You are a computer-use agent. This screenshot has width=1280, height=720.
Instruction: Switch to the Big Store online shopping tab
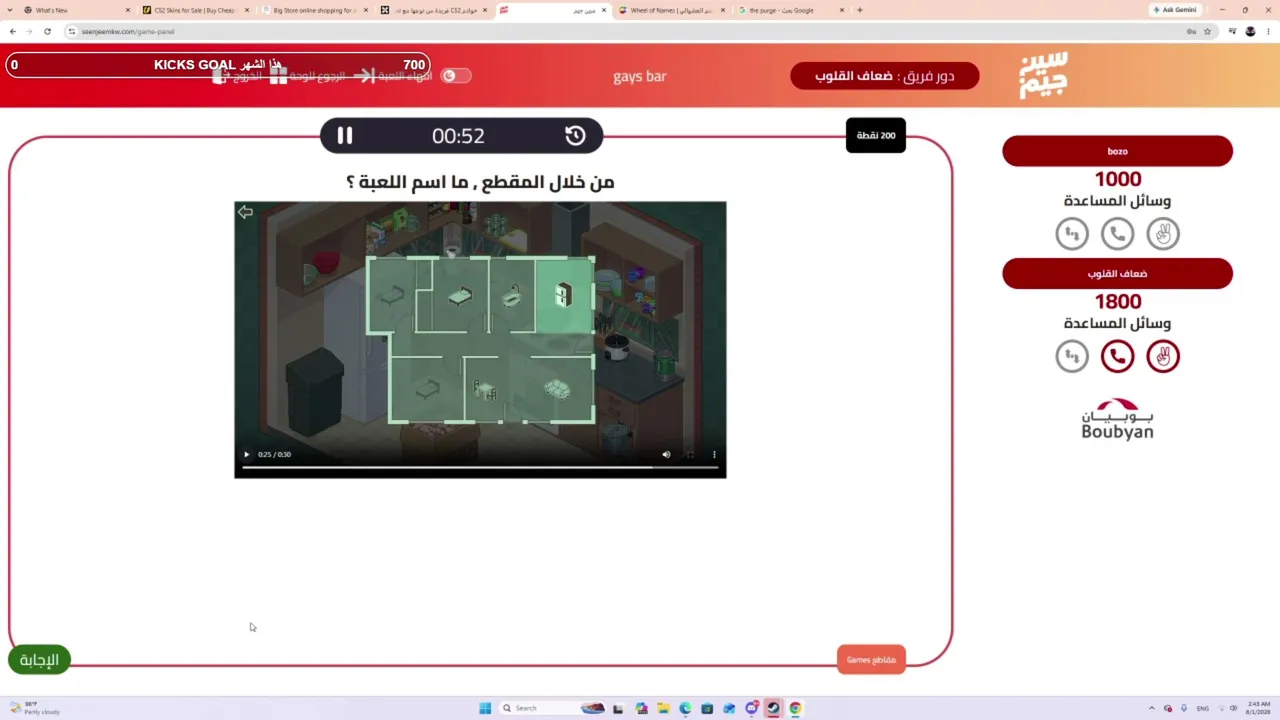click(314, 10)
